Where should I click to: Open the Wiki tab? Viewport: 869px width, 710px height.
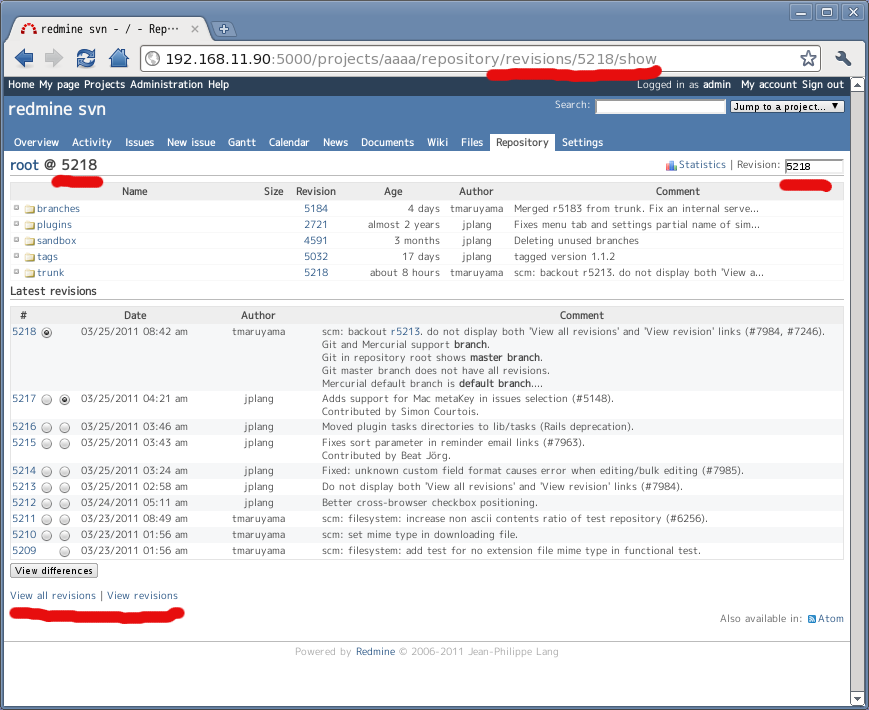click(x=437, y=142)
